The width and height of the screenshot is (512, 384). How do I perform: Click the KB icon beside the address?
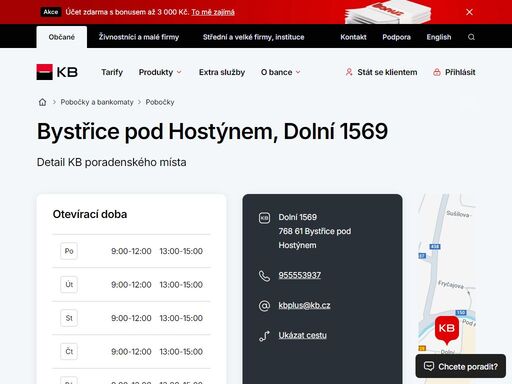264,218
